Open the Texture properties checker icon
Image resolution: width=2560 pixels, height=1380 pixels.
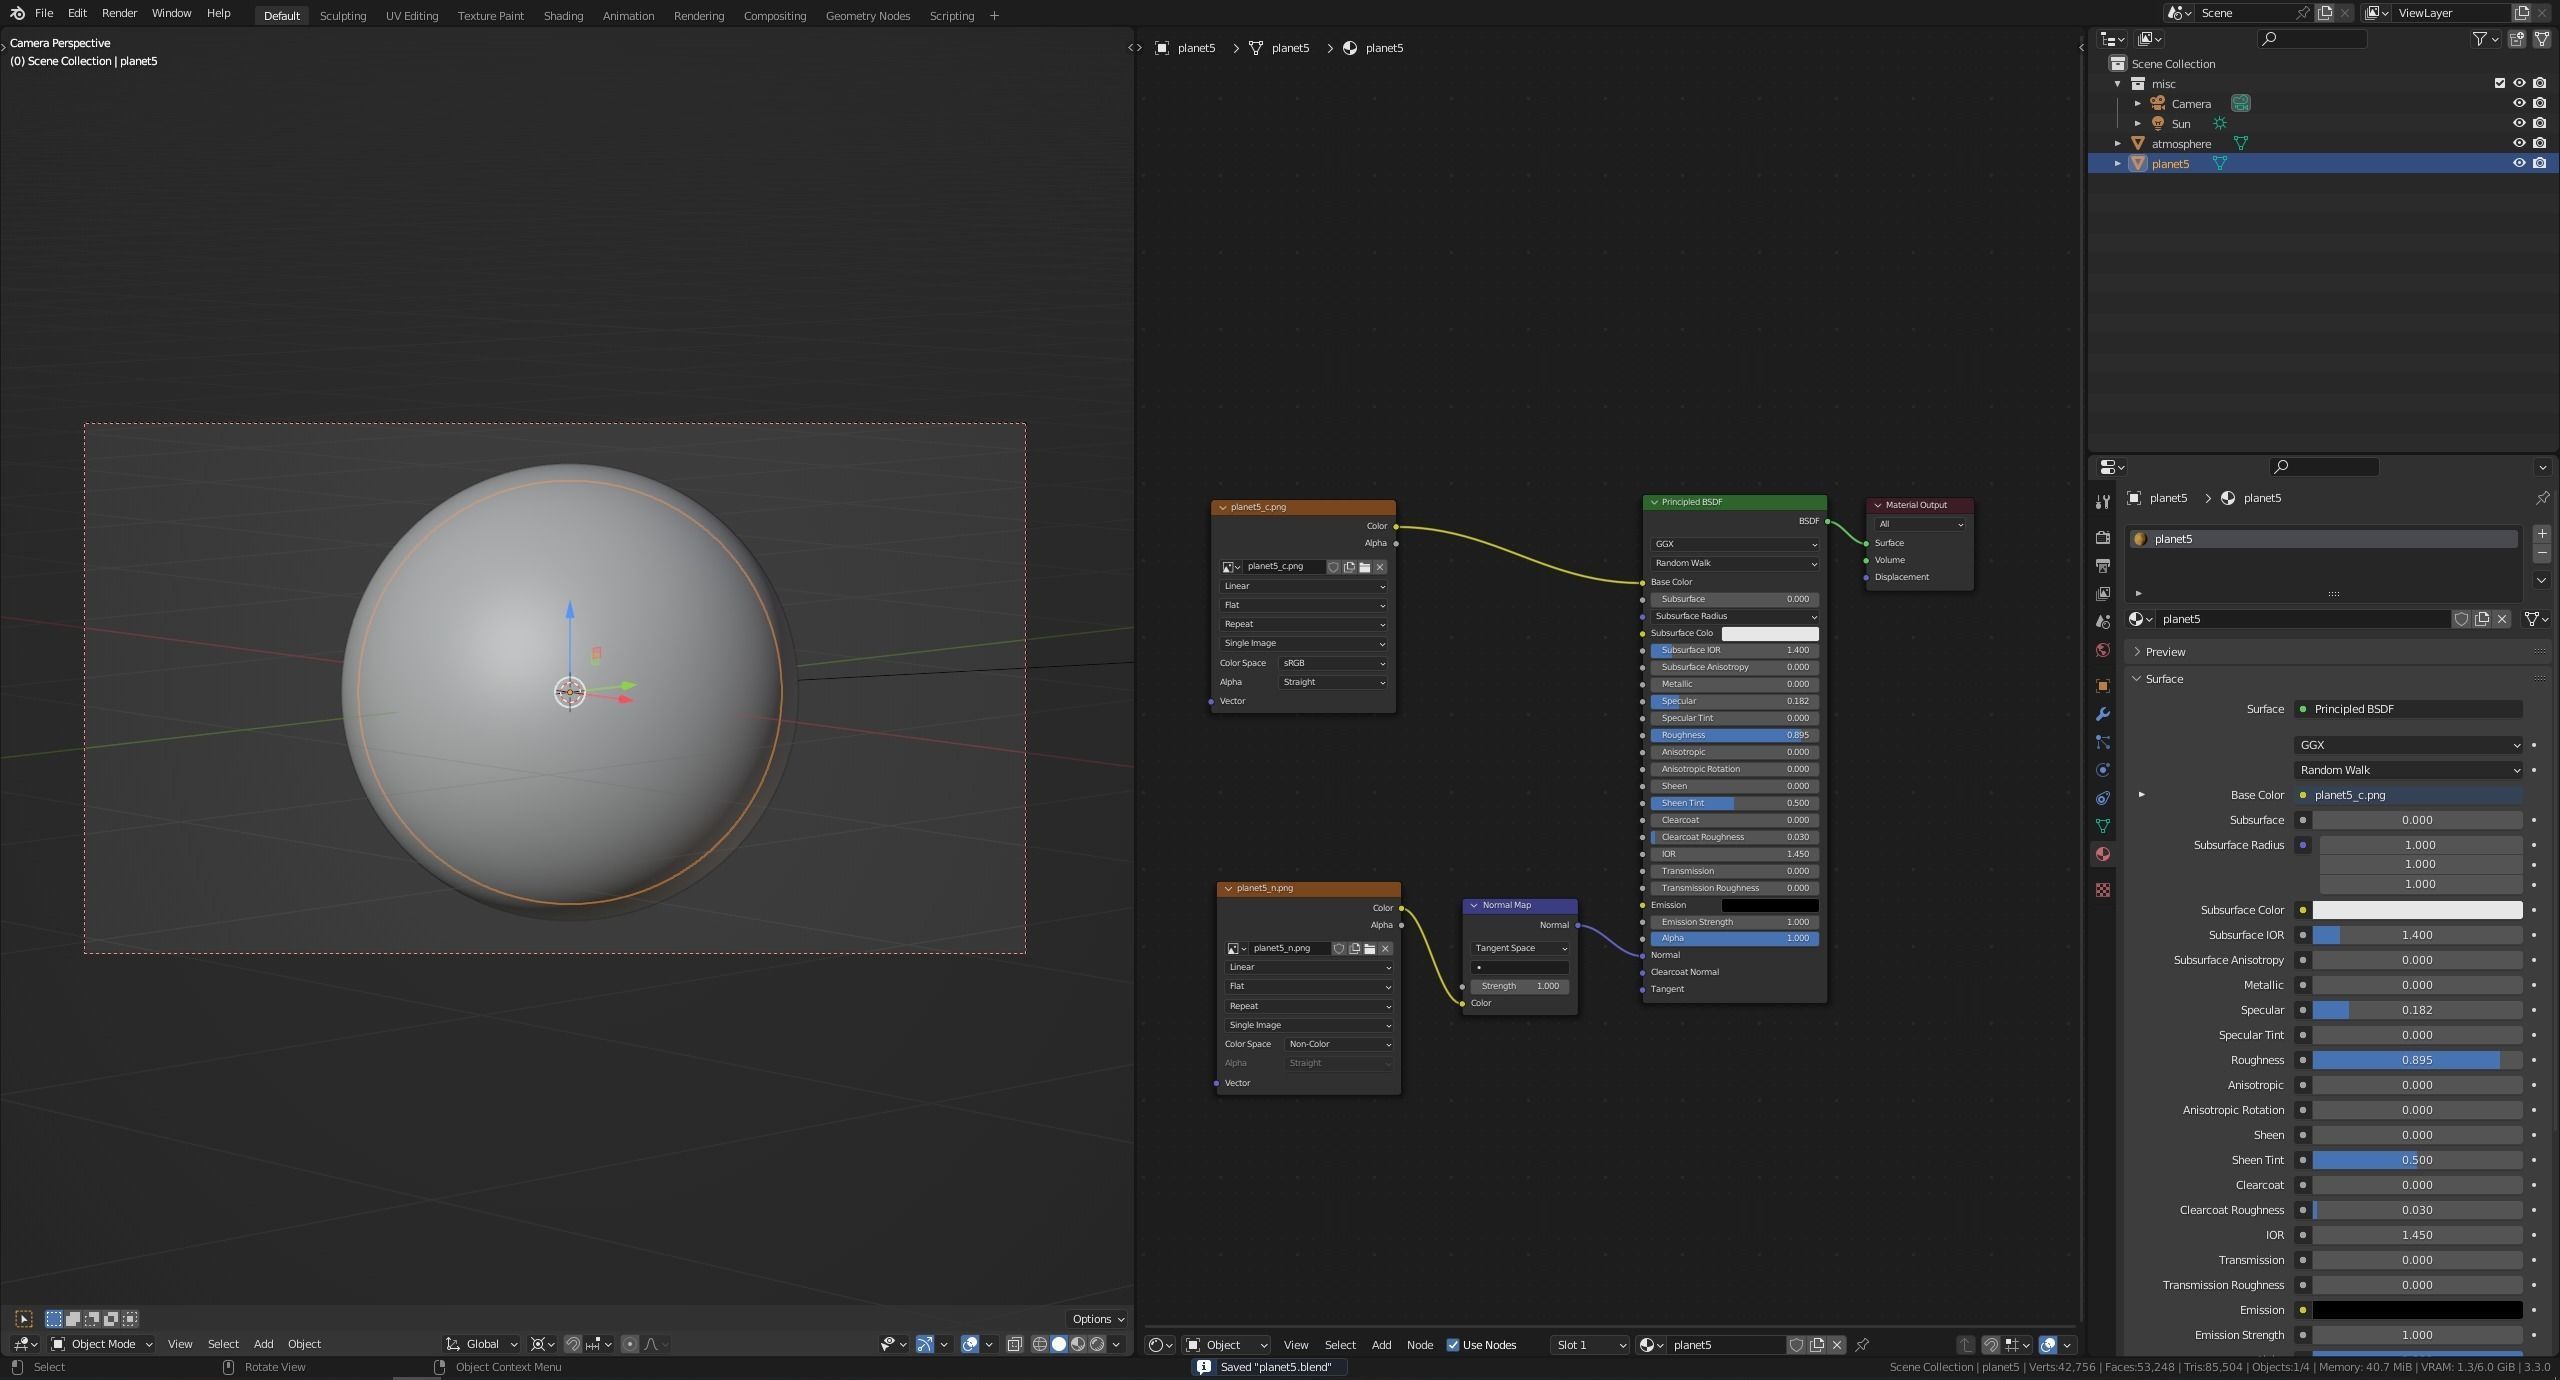point(2102,890)
